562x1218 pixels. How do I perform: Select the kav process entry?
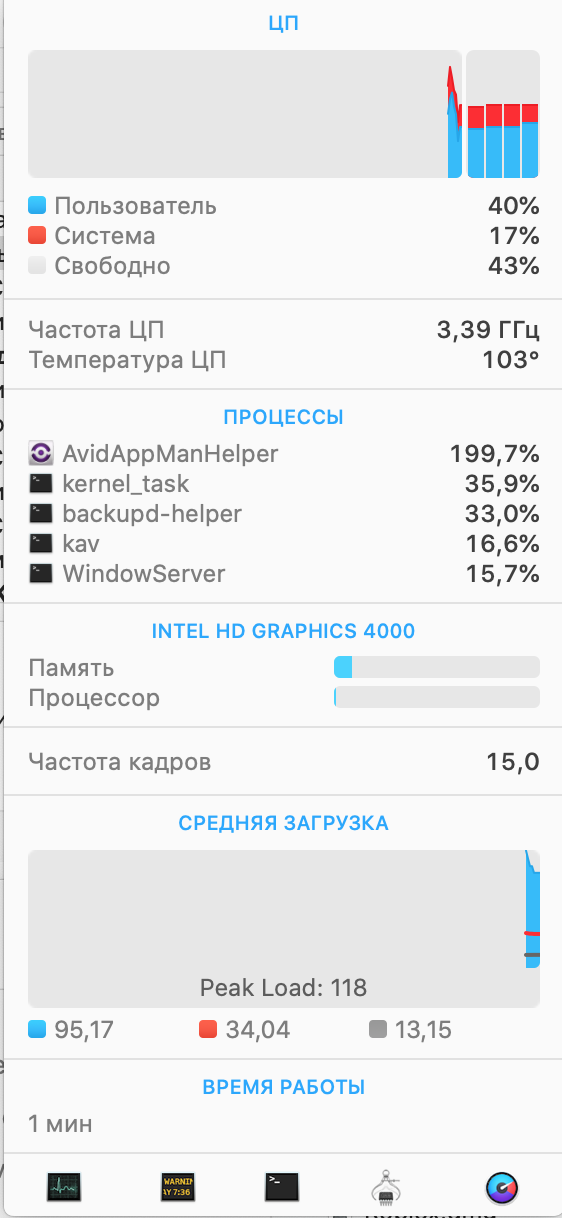(x=284, y=544)
